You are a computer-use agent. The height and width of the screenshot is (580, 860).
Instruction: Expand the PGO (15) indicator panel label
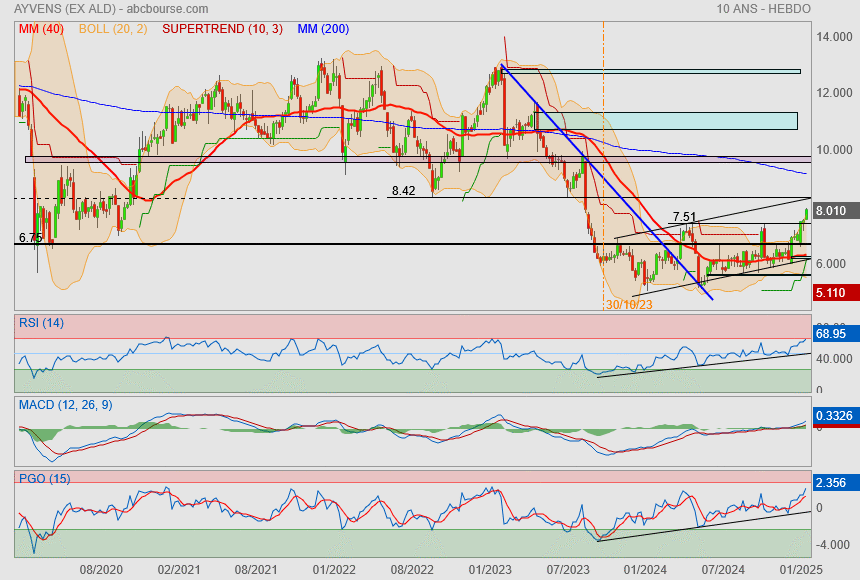pyautogui.click(x=42, y=478)
